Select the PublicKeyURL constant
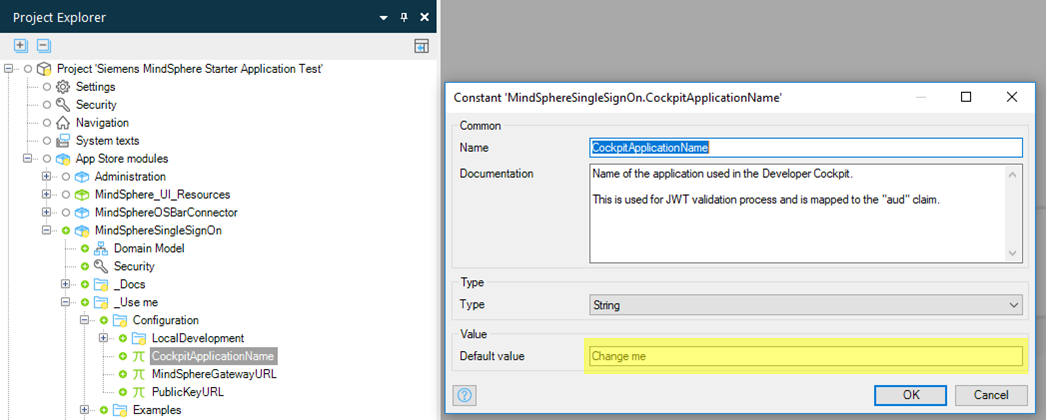 (187, 393)
